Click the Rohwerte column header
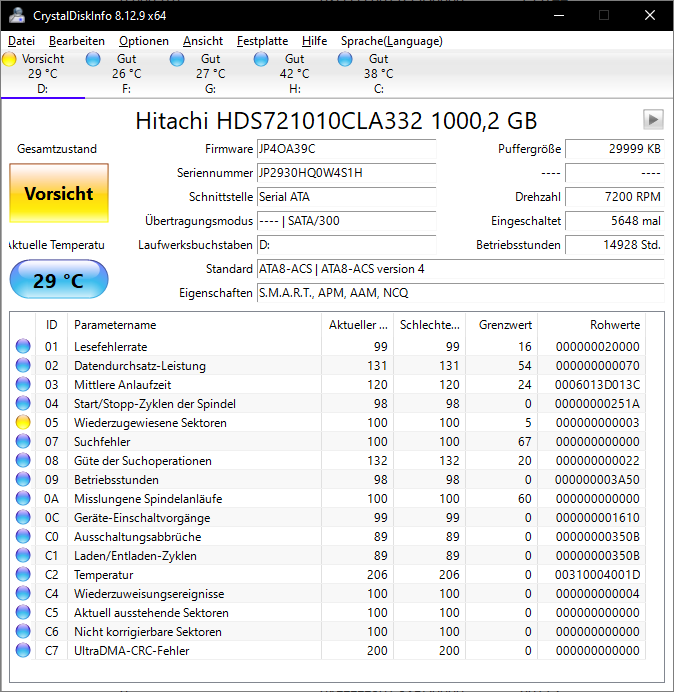The image size is (674, 692). (x=591, y=325)
